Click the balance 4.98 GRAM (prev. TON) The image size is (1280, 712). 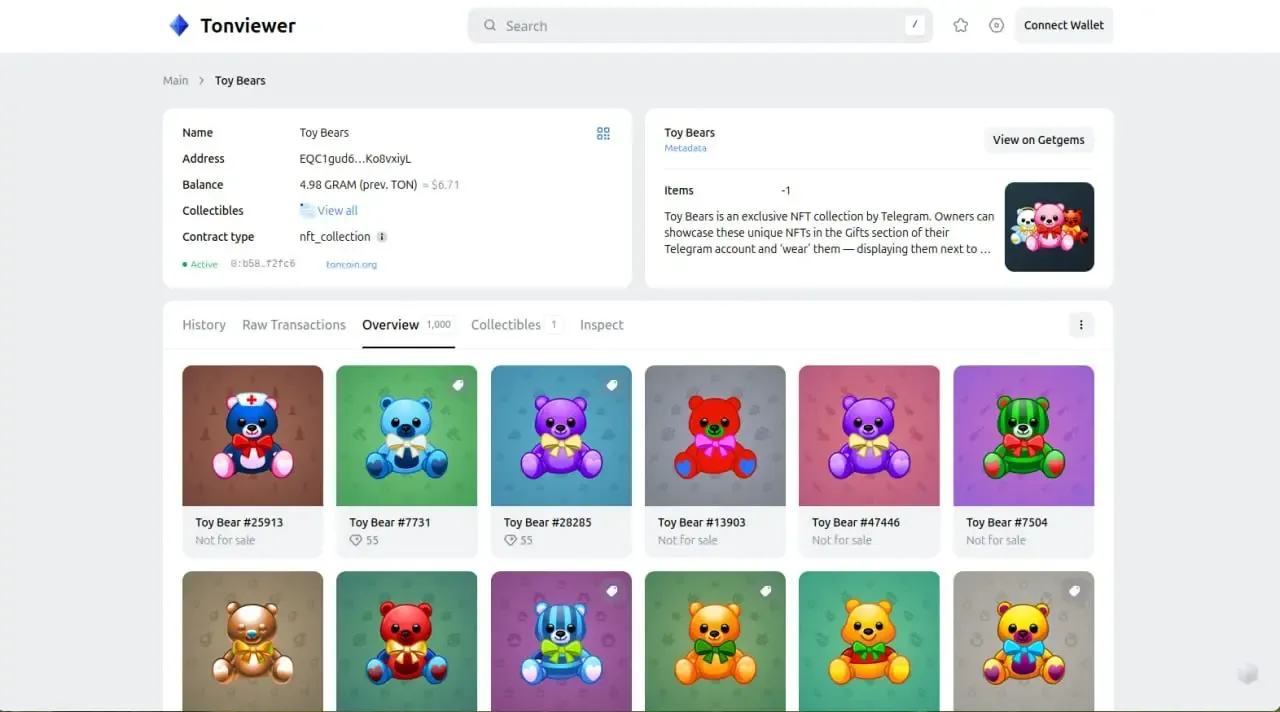pos(358,185)
